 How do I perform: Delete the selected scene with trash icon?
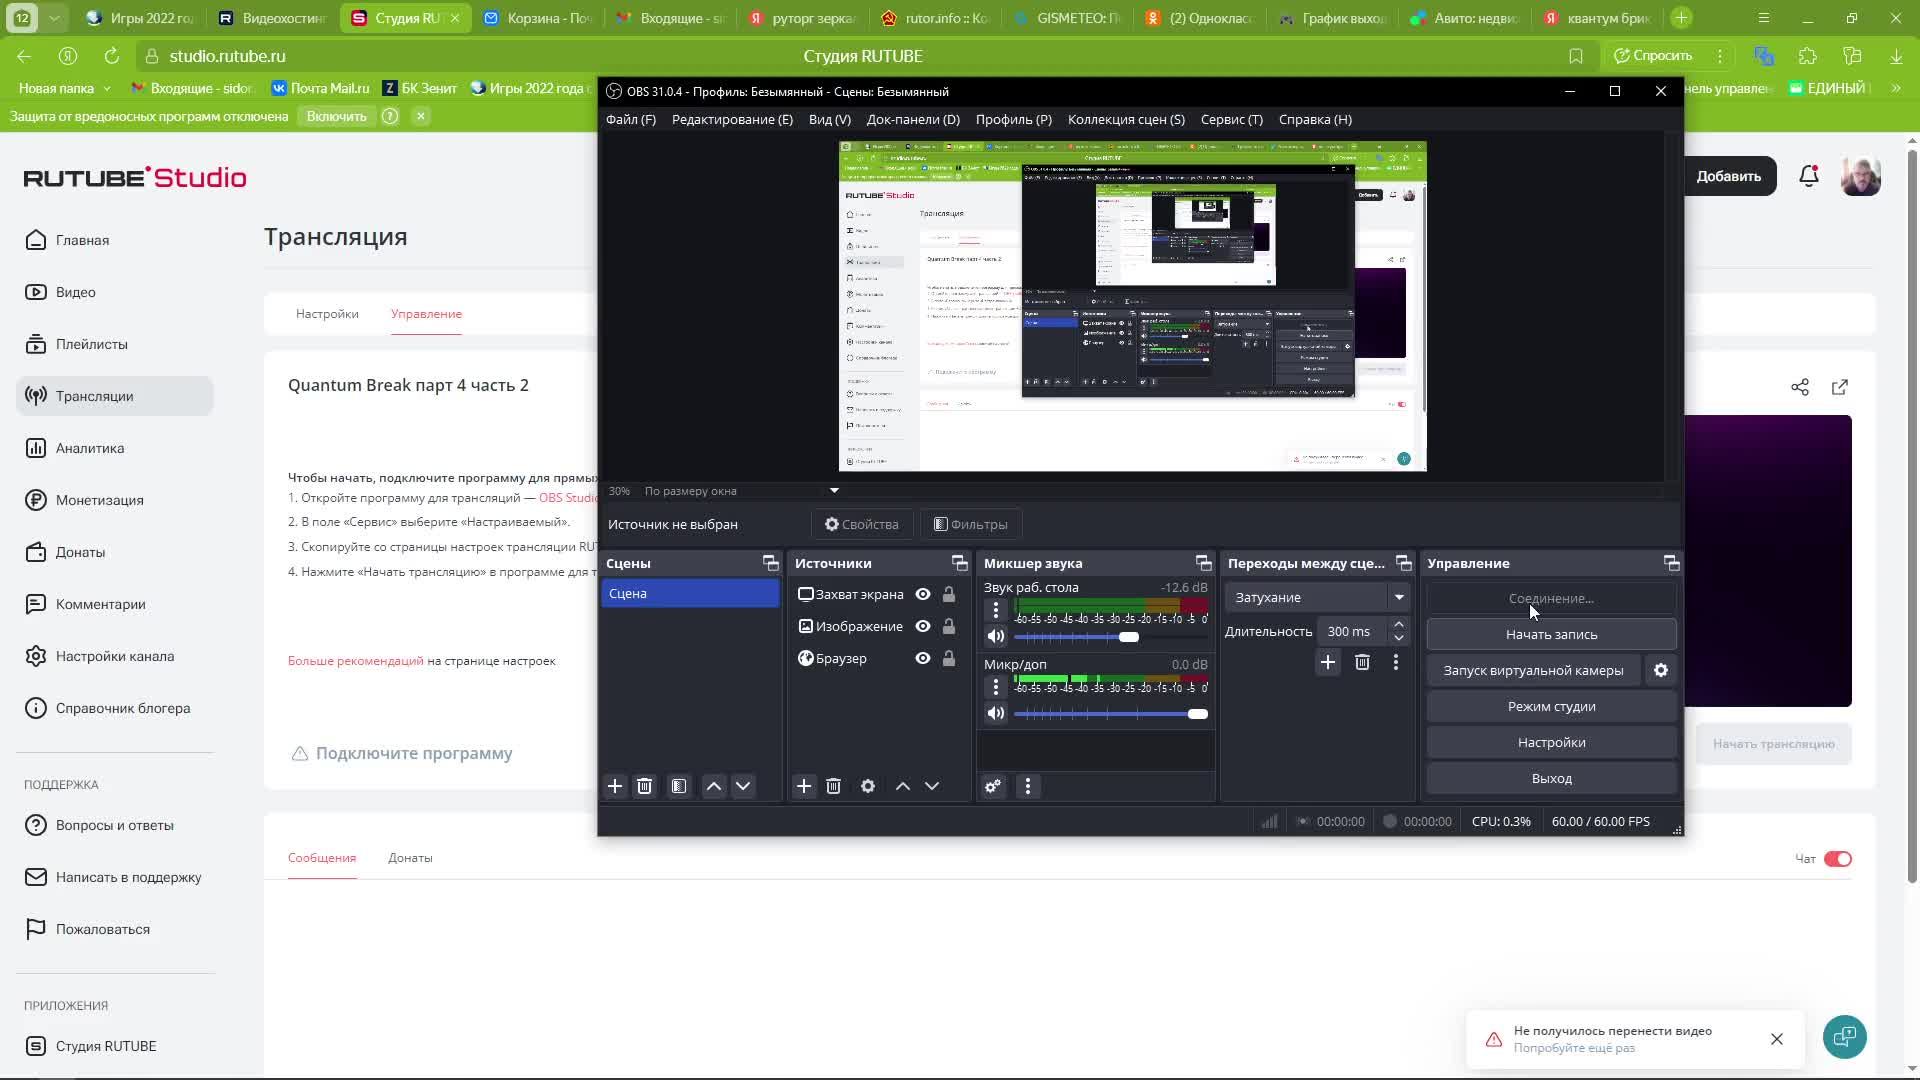pyautogui.click(x=644, y=786)
